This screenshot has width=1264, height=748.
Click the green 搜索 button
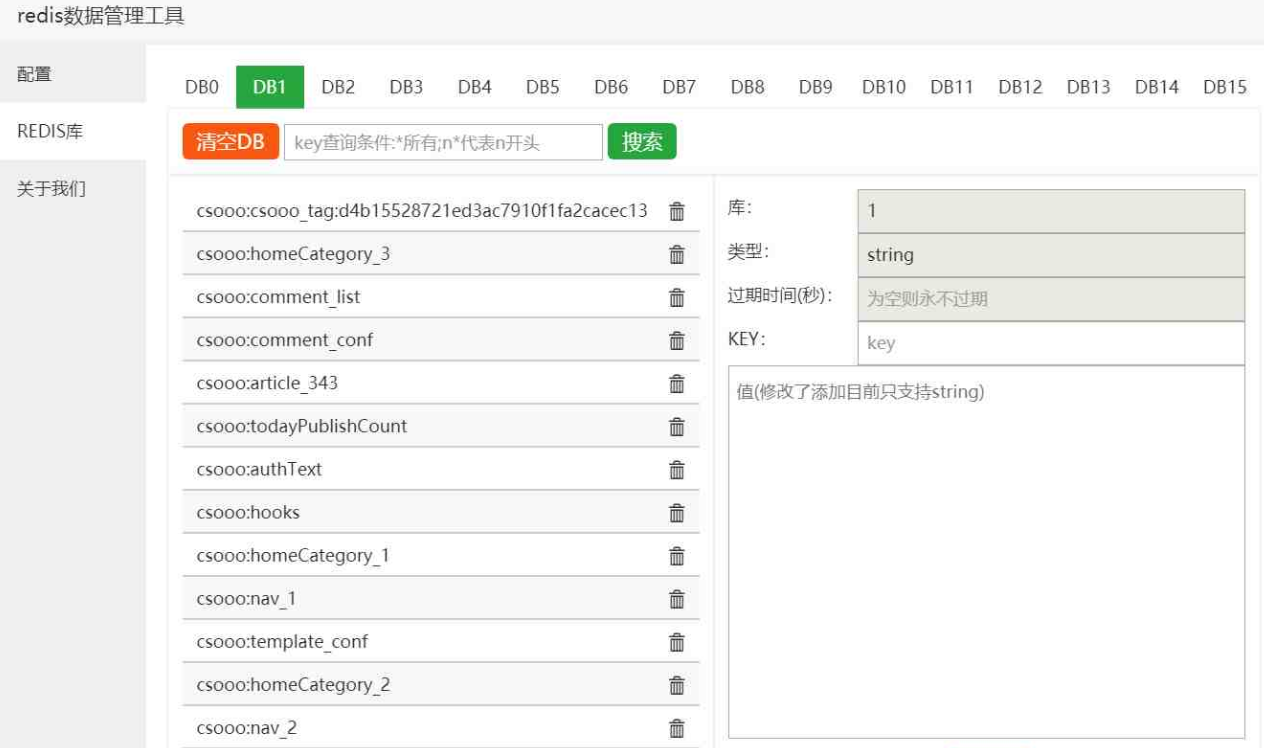coord(642,142)
